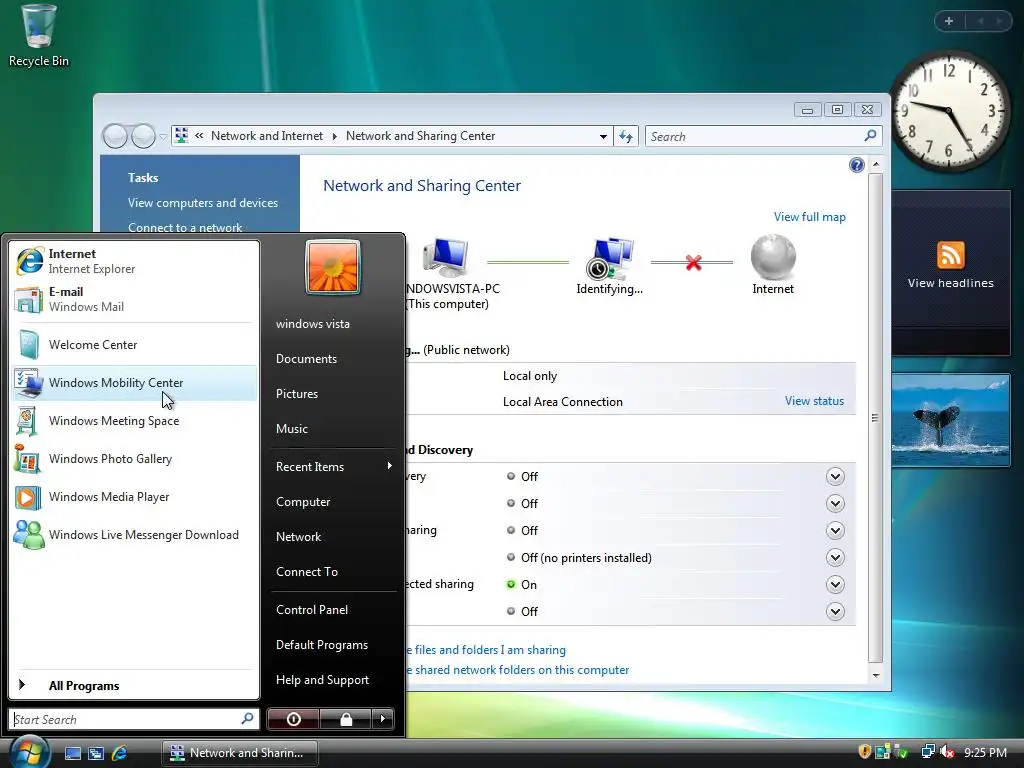
Task: Click the security shield tray icon
Action: [865, 752]
